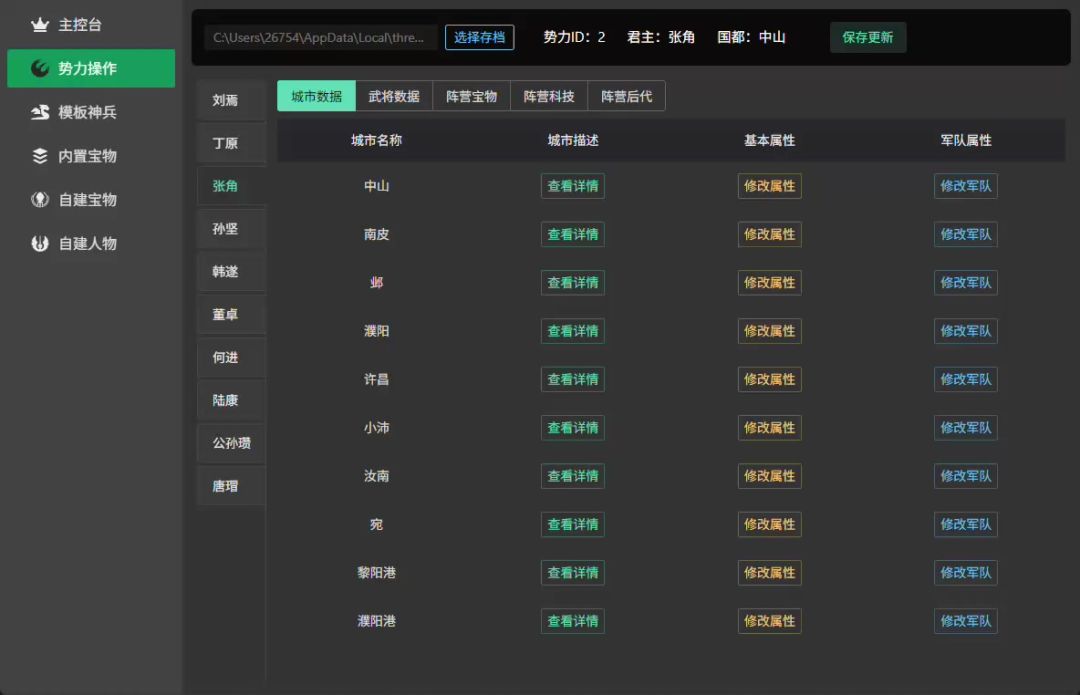Click the crown icon beside 主控台
Image resolution: width=1080 pixels, height=695 pixels.
tap(40, 25)
